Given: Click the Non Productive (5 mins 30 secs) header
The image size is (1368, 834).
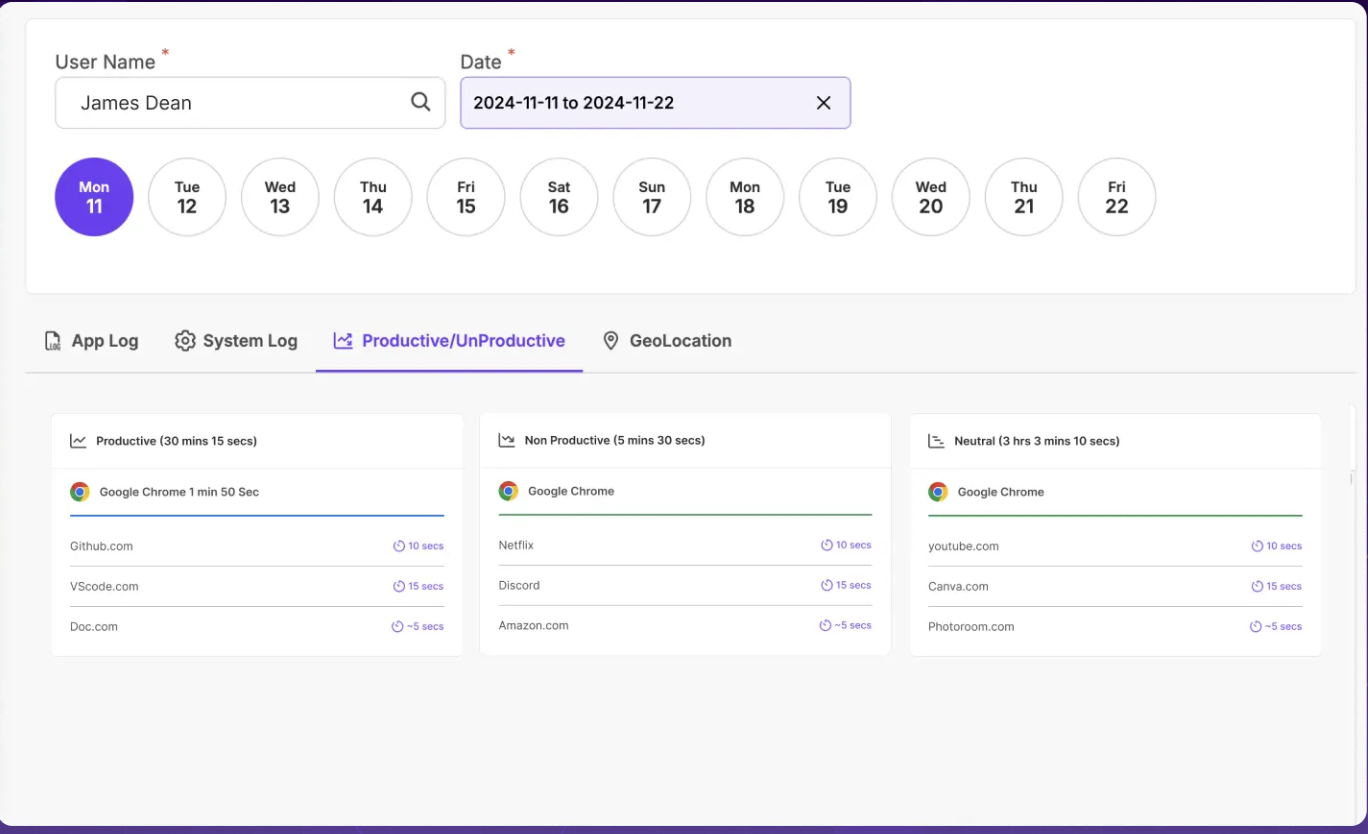Looking at the screenshot, I should click(x=615, y=440).
